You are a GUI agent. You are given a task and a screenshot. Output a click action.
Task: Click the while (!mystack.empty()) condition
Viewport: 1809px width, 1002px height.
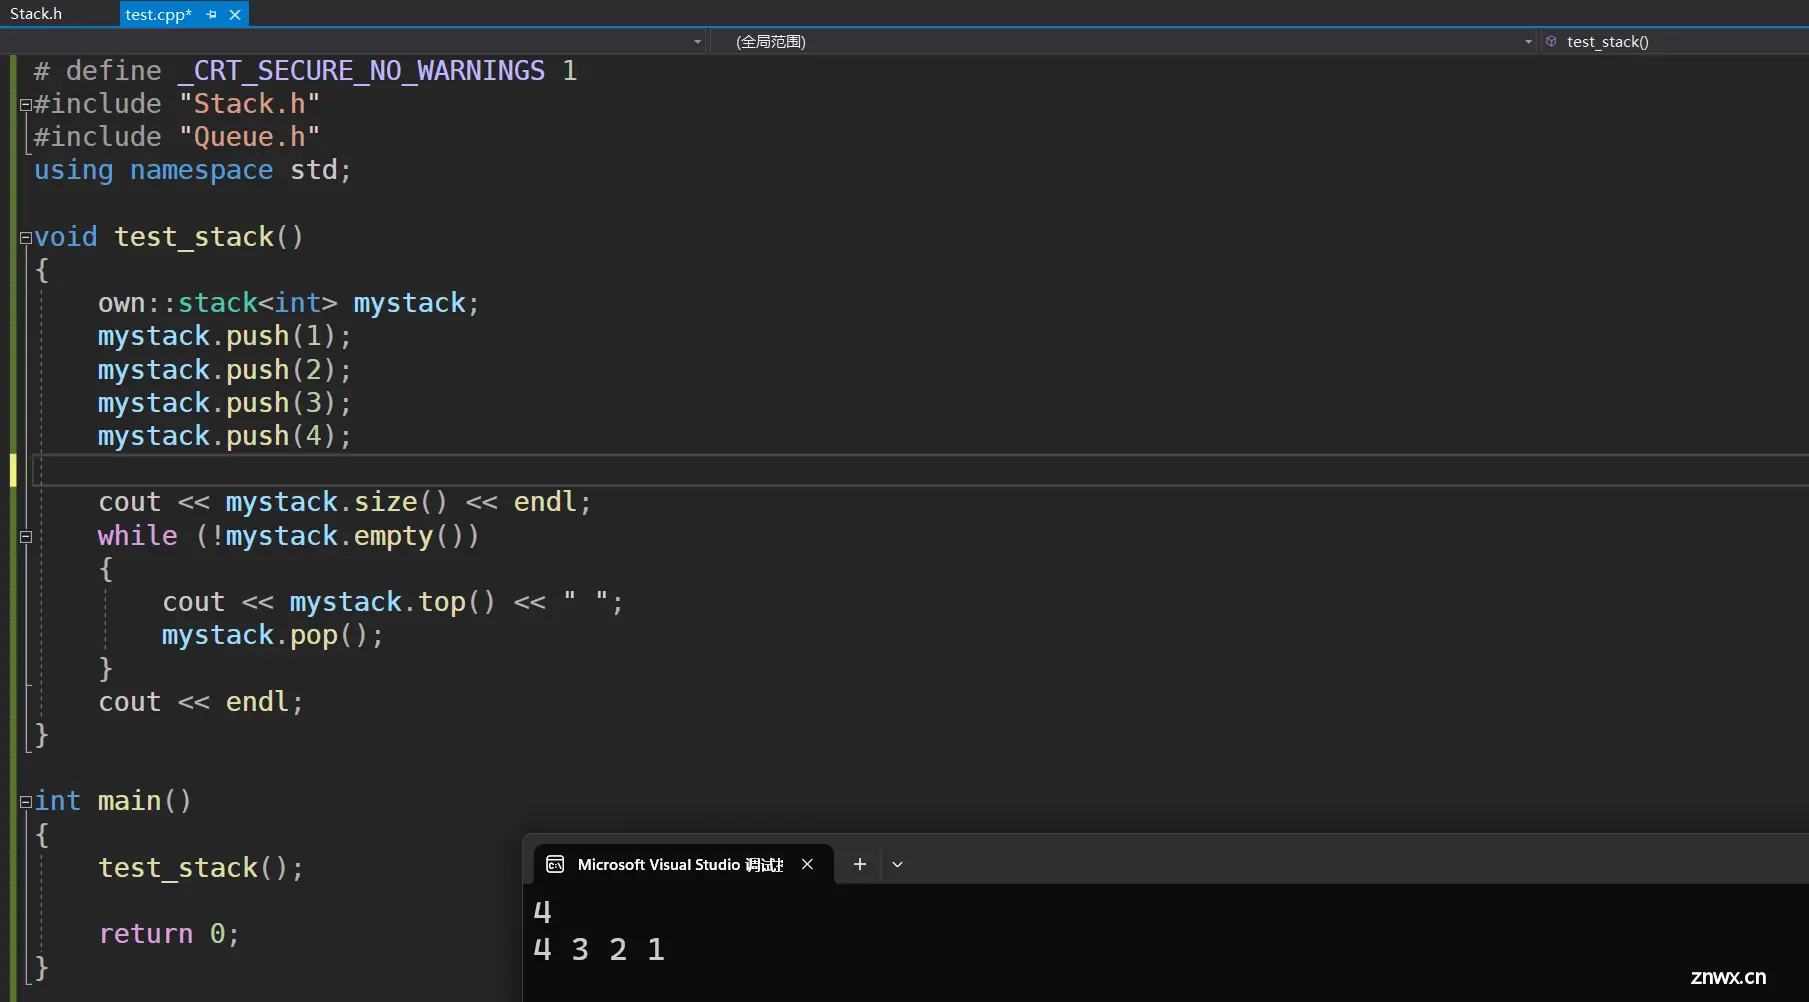(x=289, y=536)
